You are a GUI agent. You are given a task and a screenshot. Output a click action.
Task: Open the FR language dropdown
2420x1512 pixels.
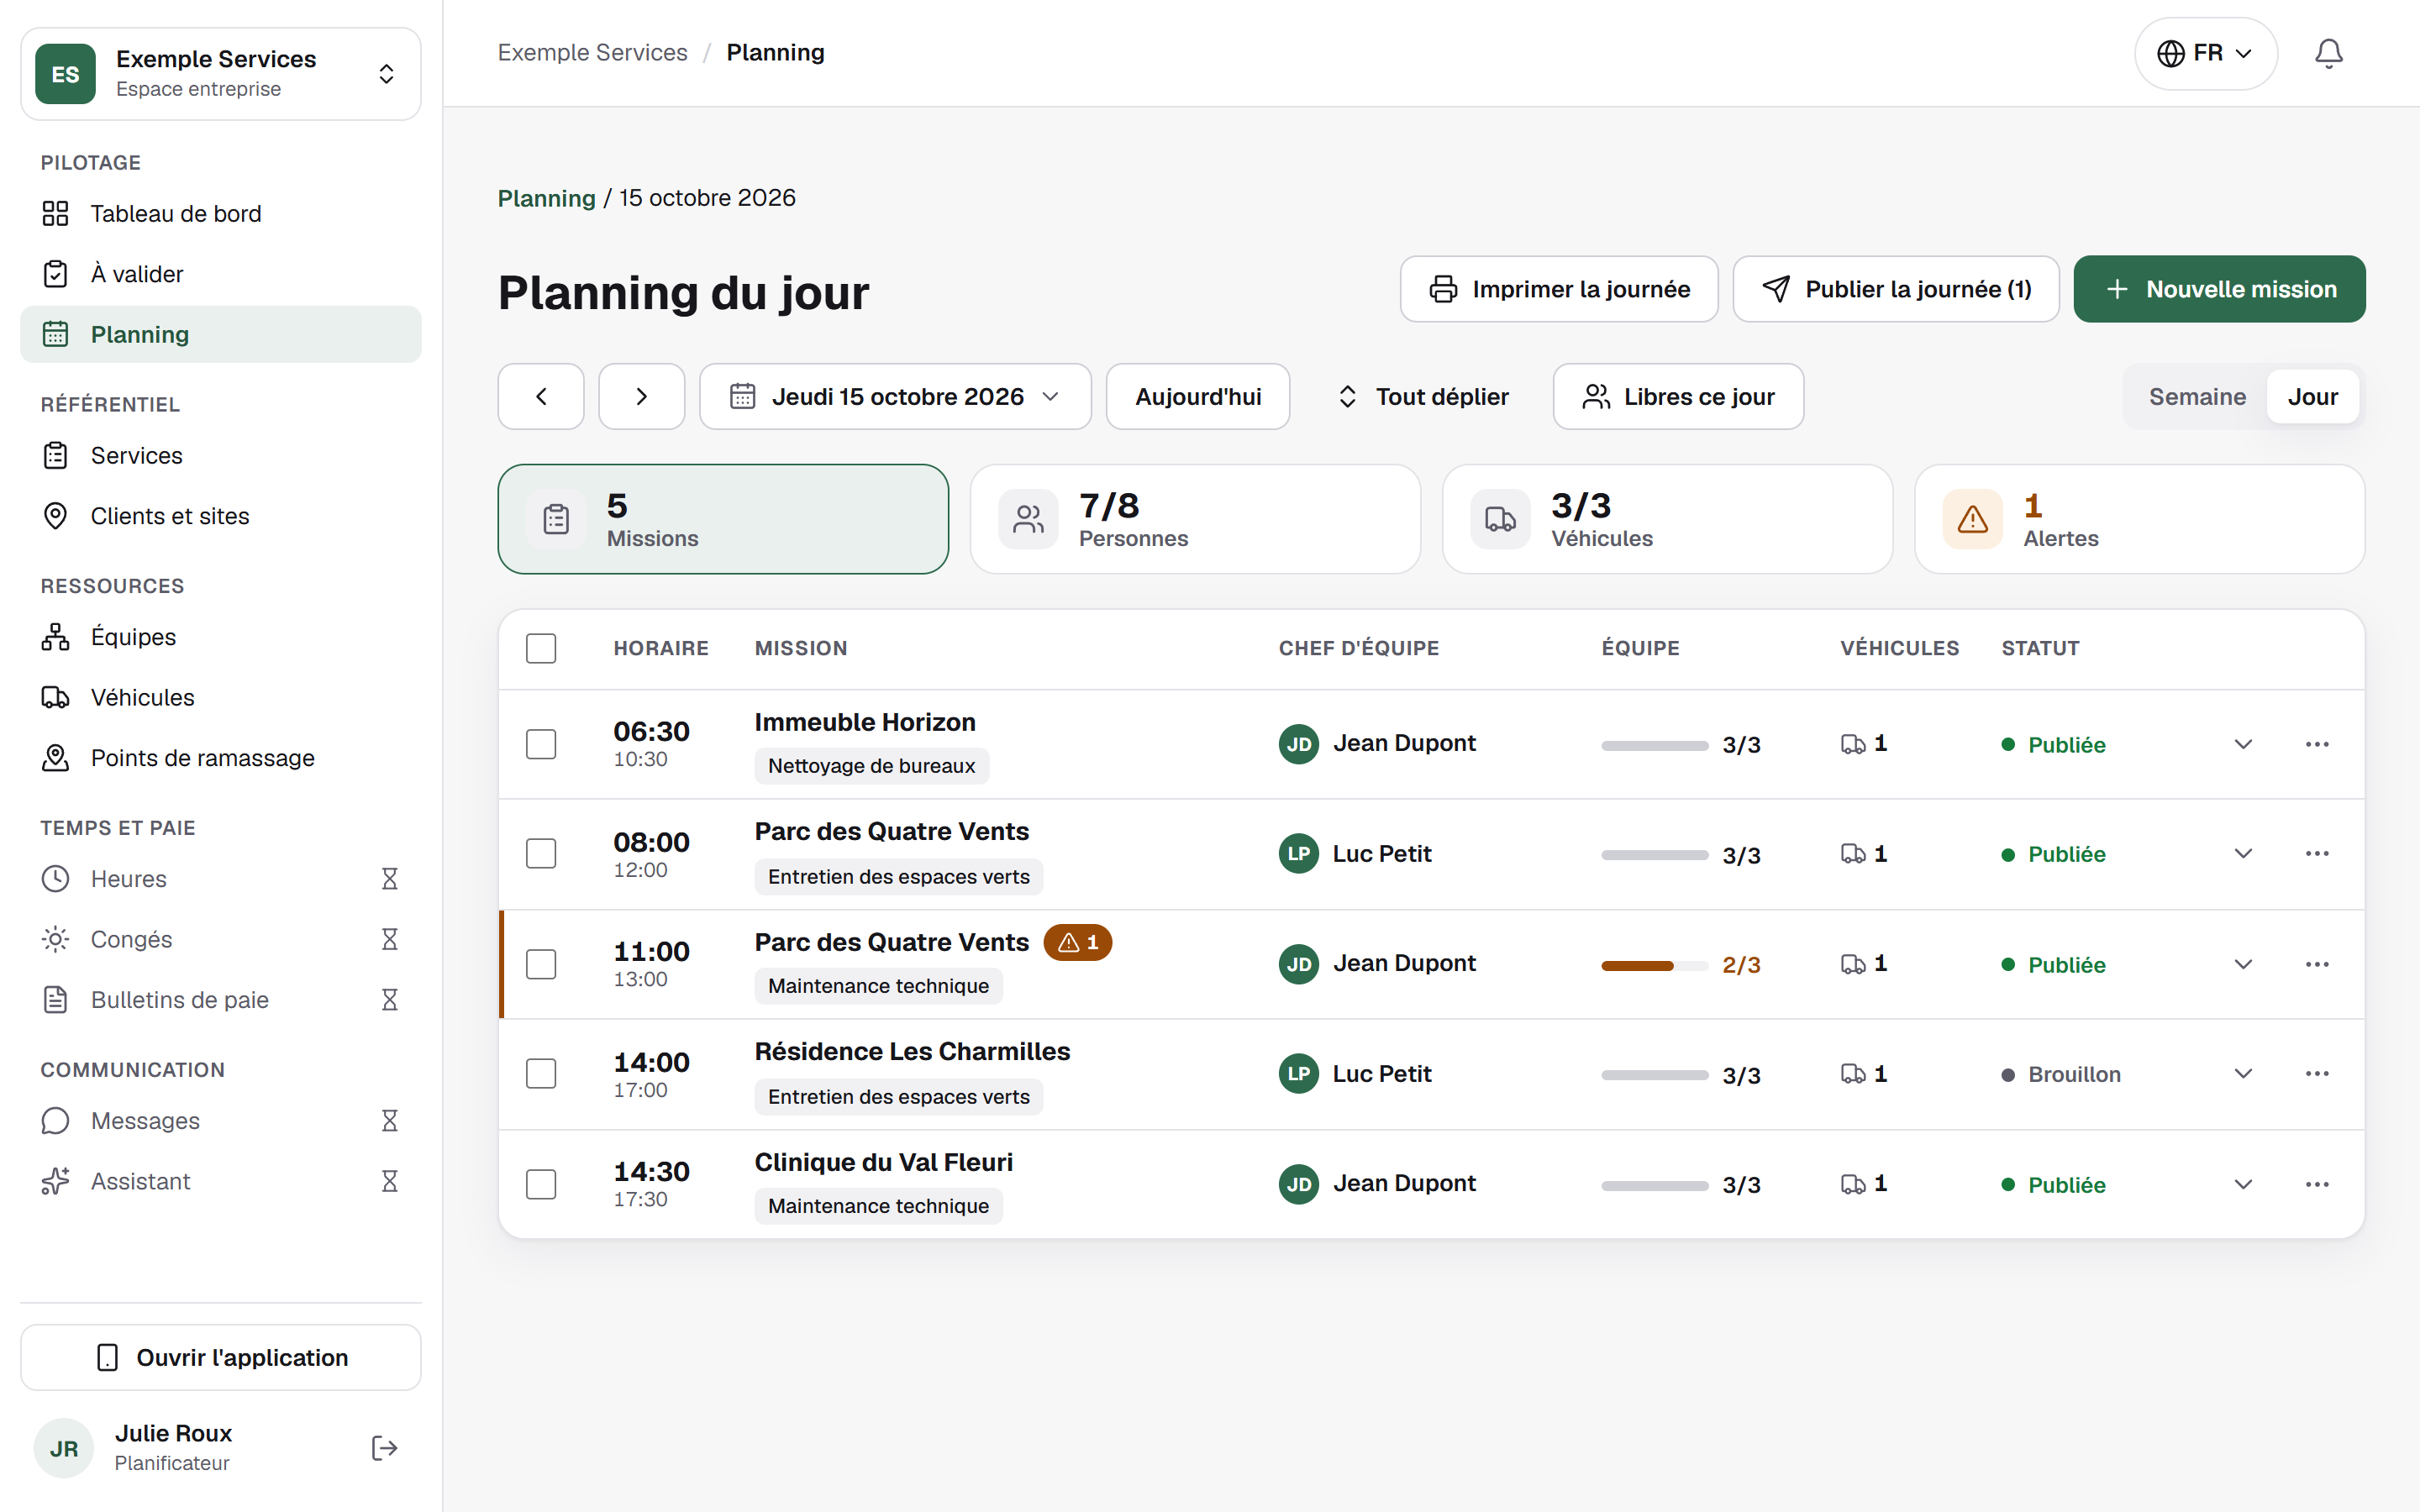pos(2205,53)
